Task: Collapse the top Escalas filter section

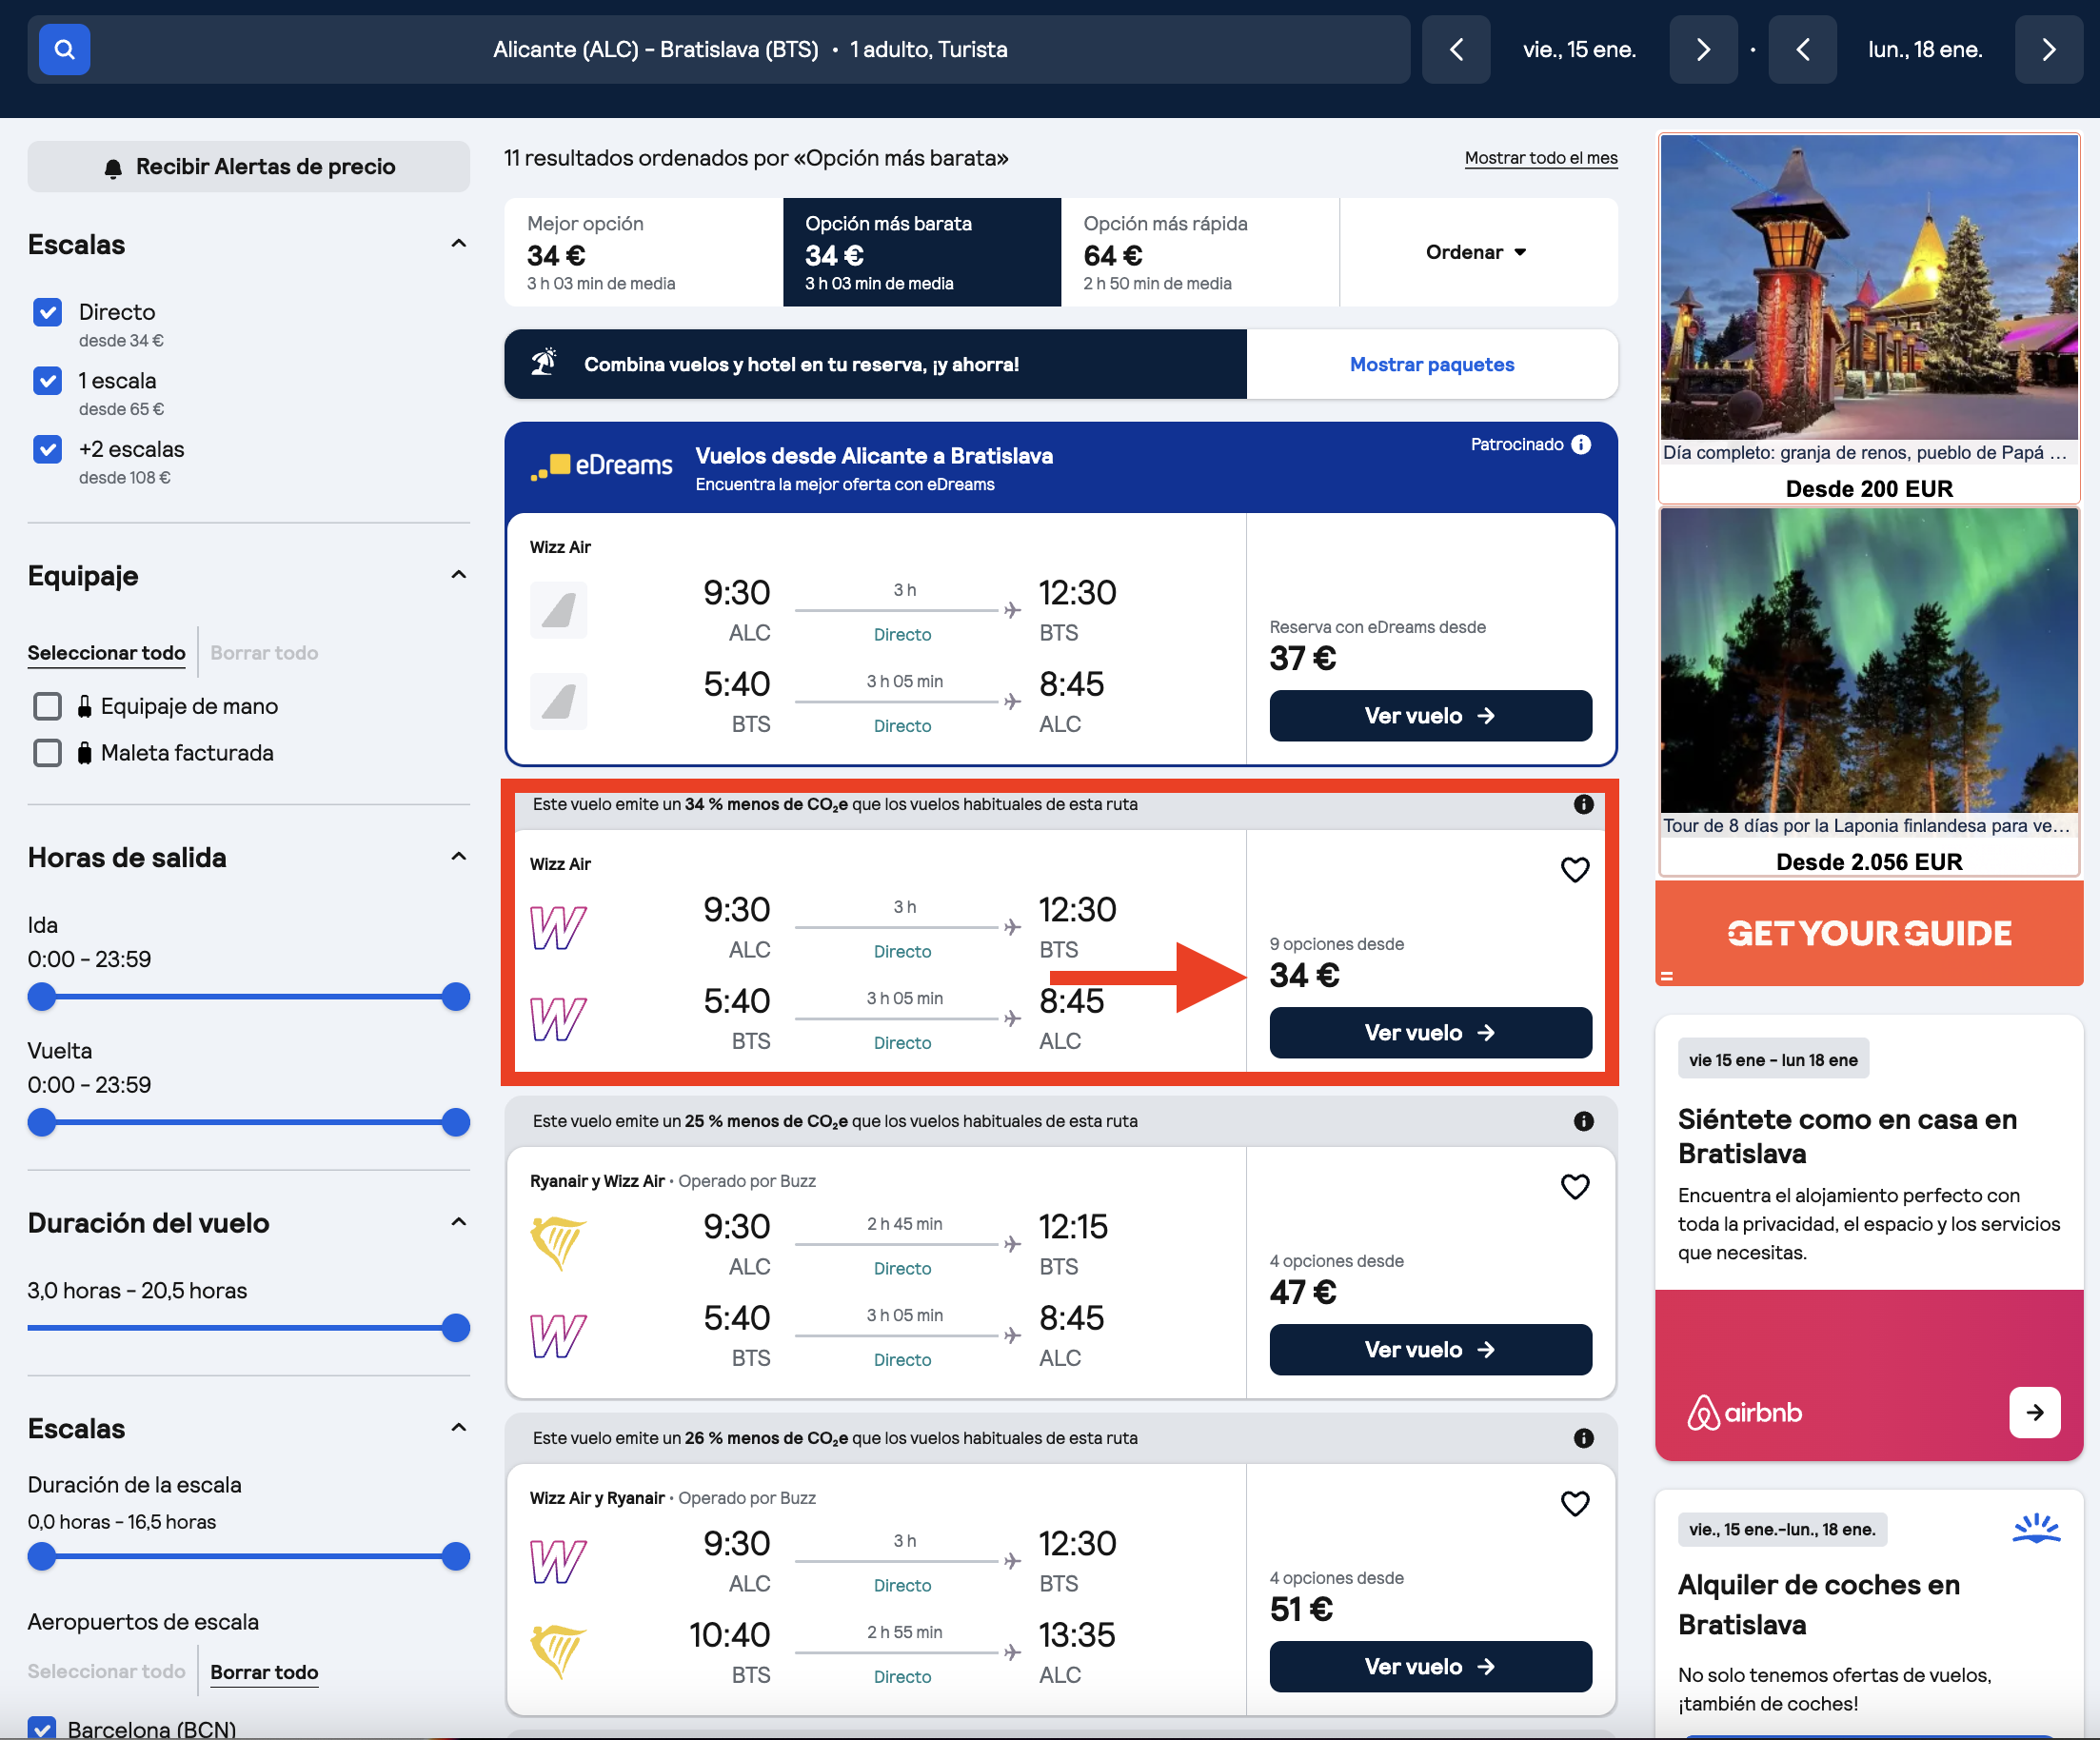Action: [x=459, y=244]
